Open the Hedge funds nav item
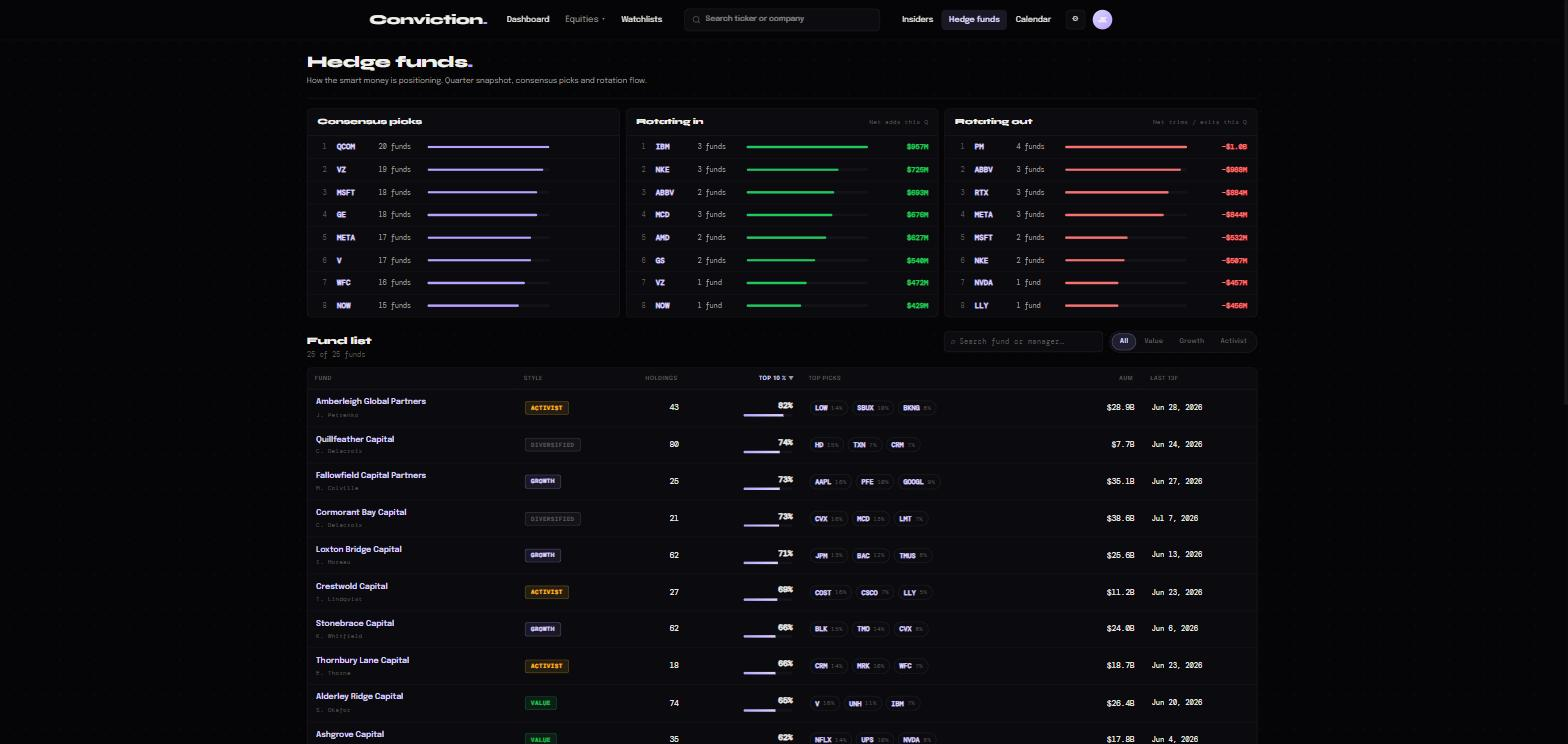1568x744 pixels. 974,19
